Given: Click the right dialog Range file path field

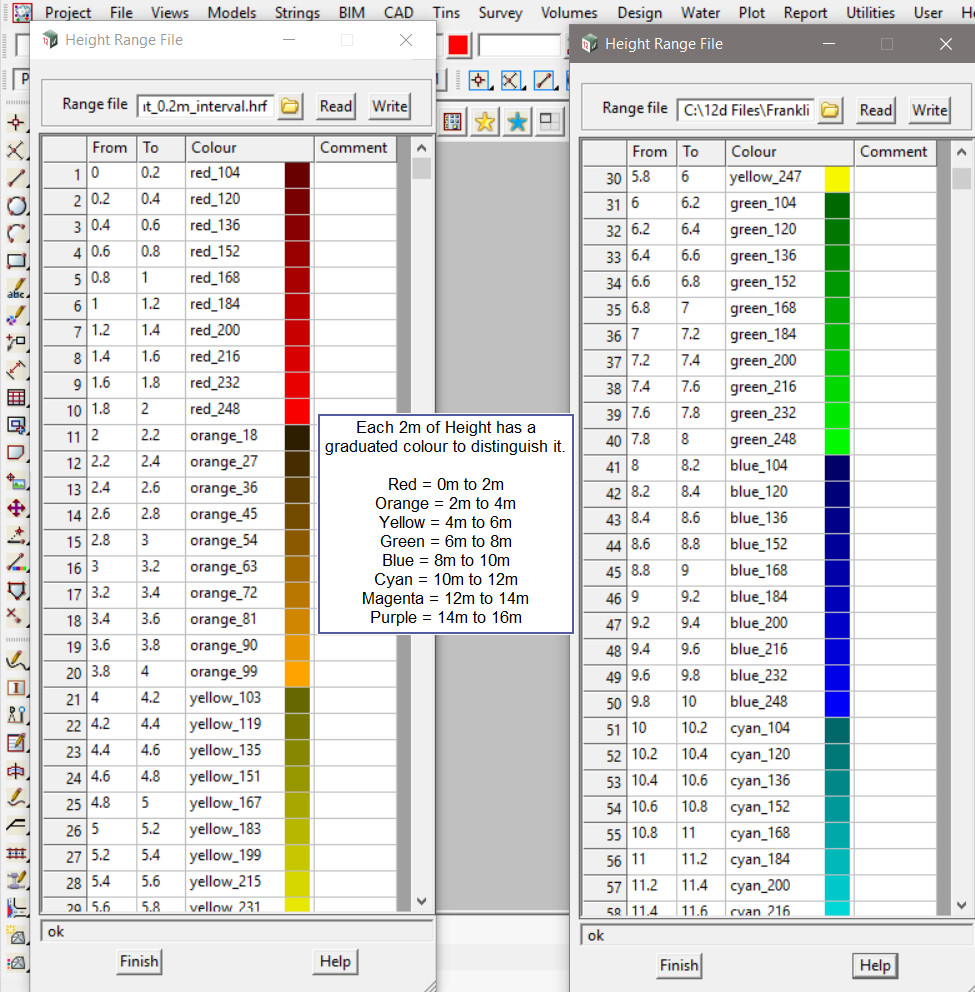Looking at the screenshot, I should pos(745,110).
